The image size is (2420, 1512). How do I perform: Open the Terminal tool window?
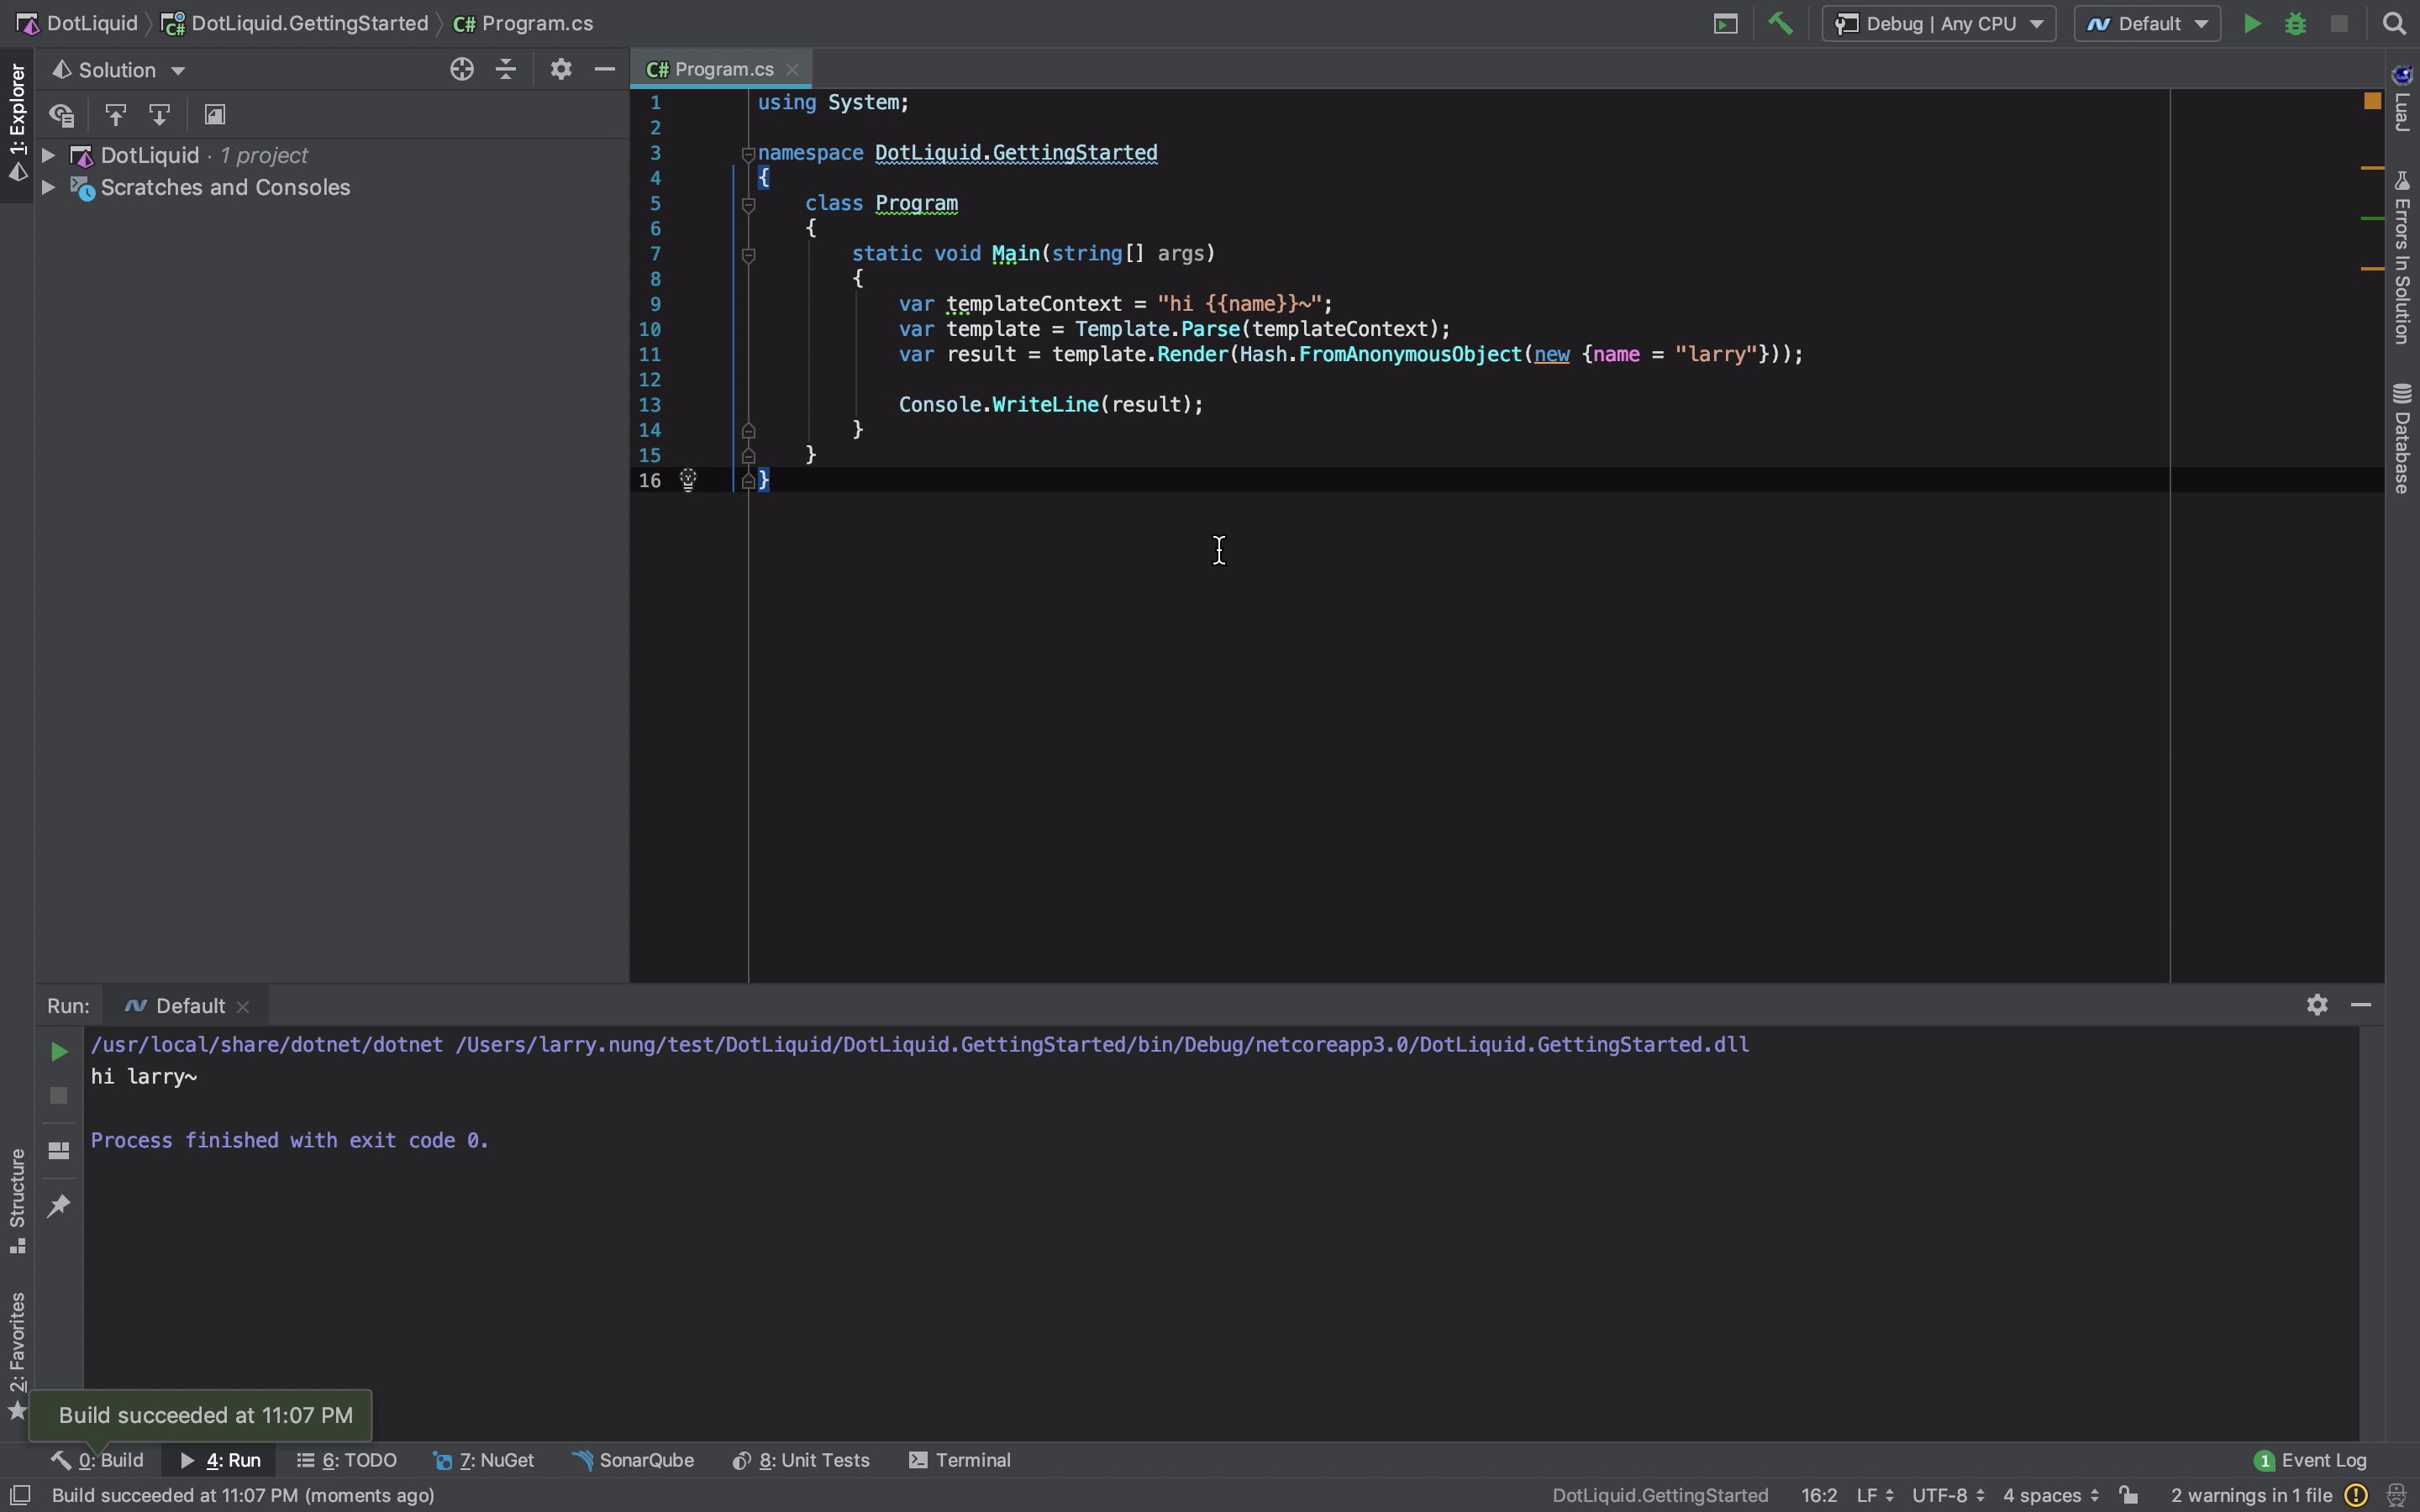pyautogui.click(x=960, y=1460)
